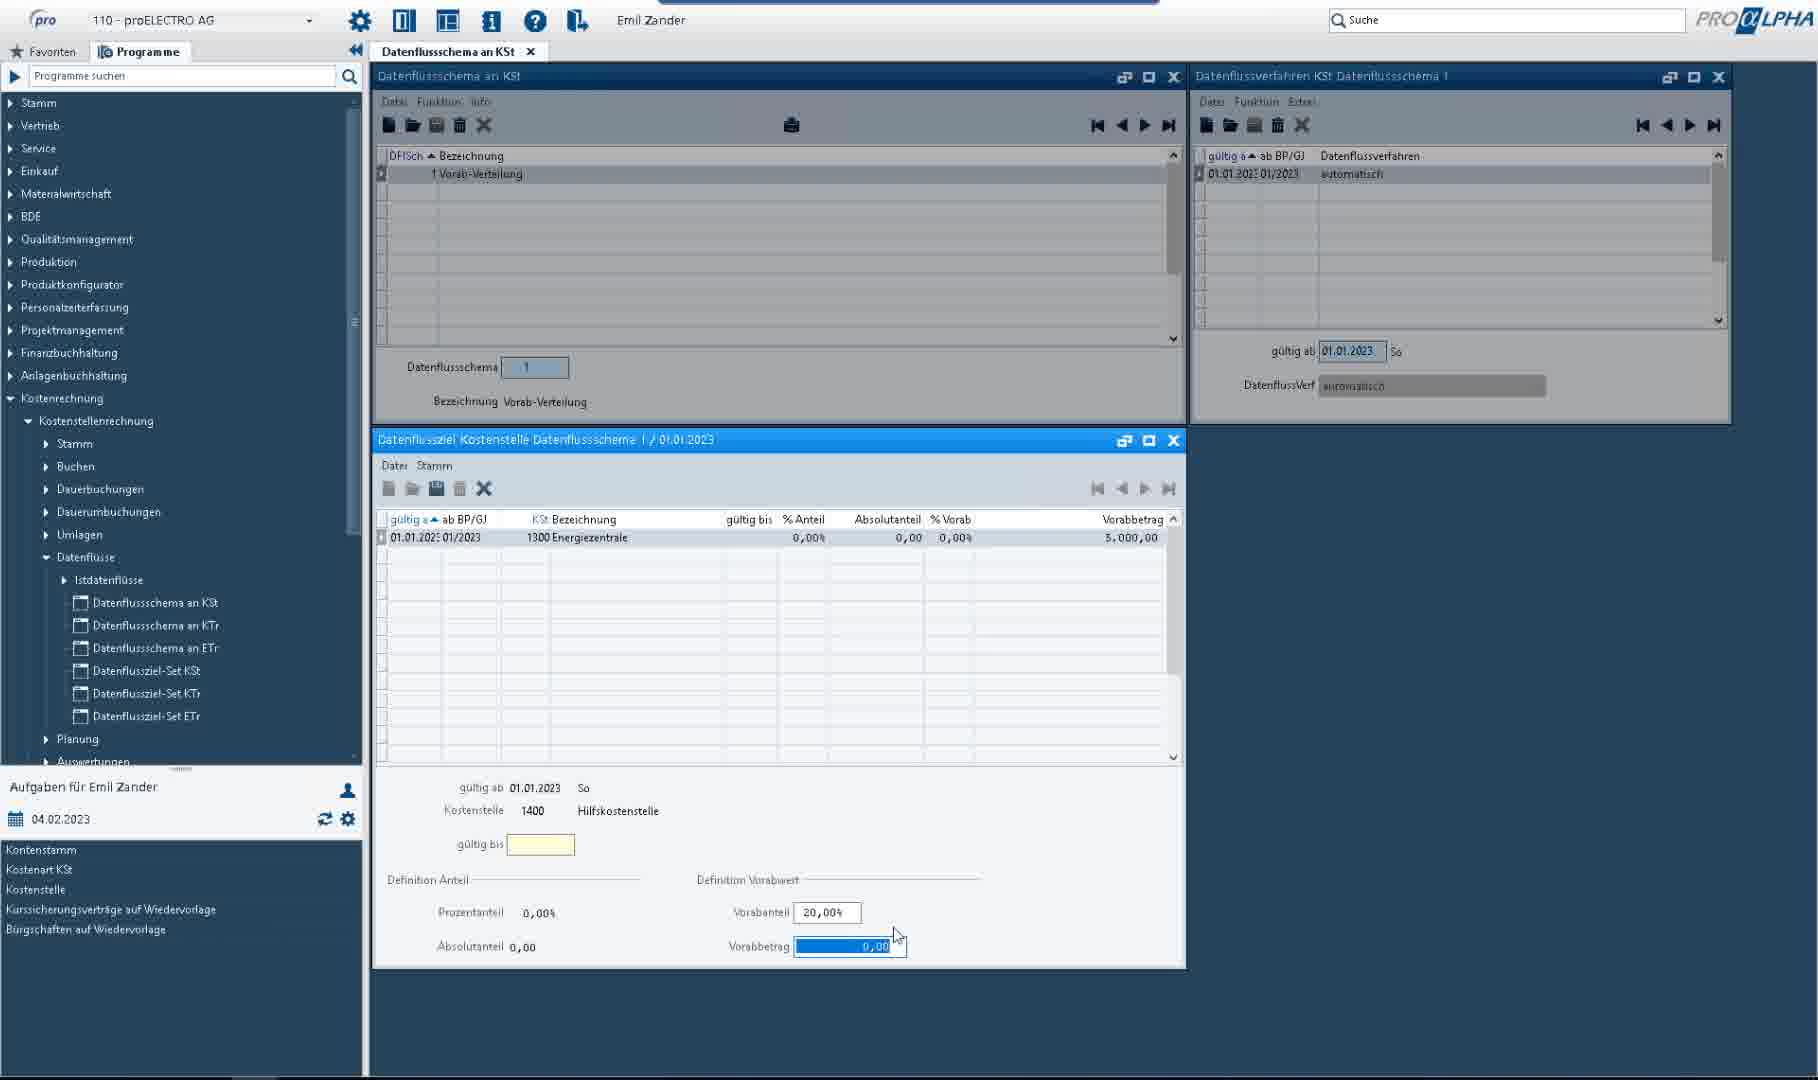Click the Vorabanteil field showing 20,00%
The width and height of the screenshot is (1818, 1080).
tap(827, 912)
